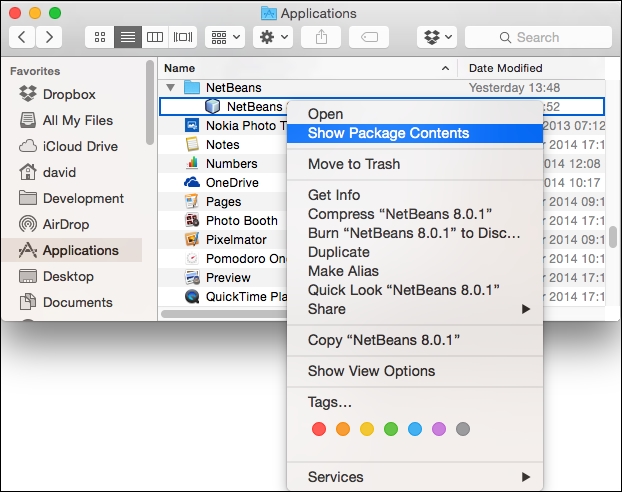Switch to column view

point(155,37)
